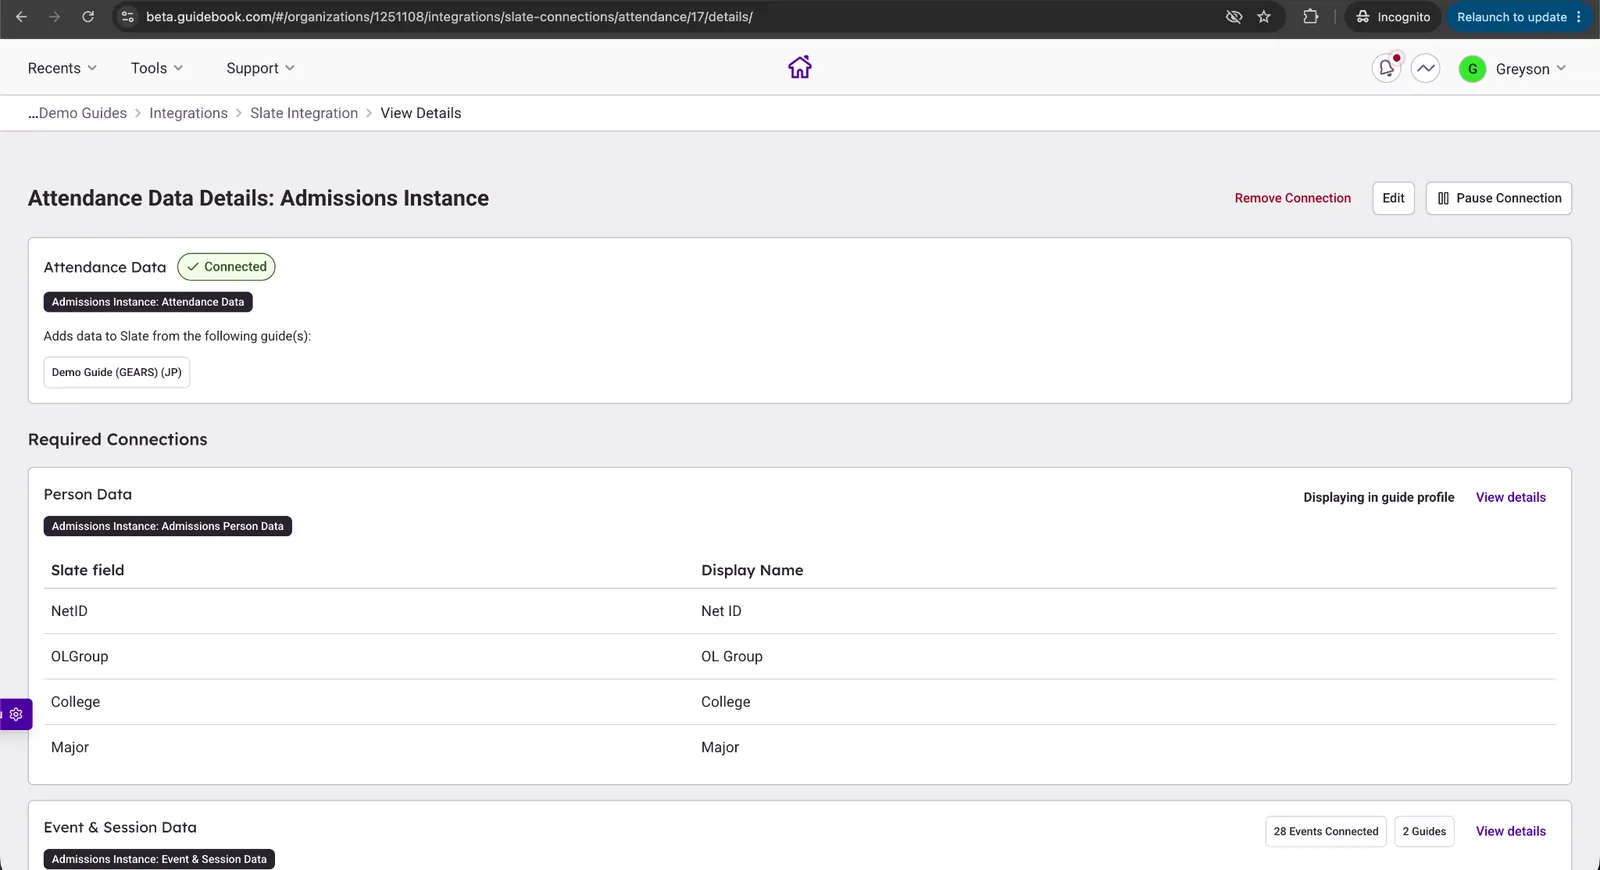Bookmark this page with the star icon
The image size is (1600, 870).
tap(1264, 17)
